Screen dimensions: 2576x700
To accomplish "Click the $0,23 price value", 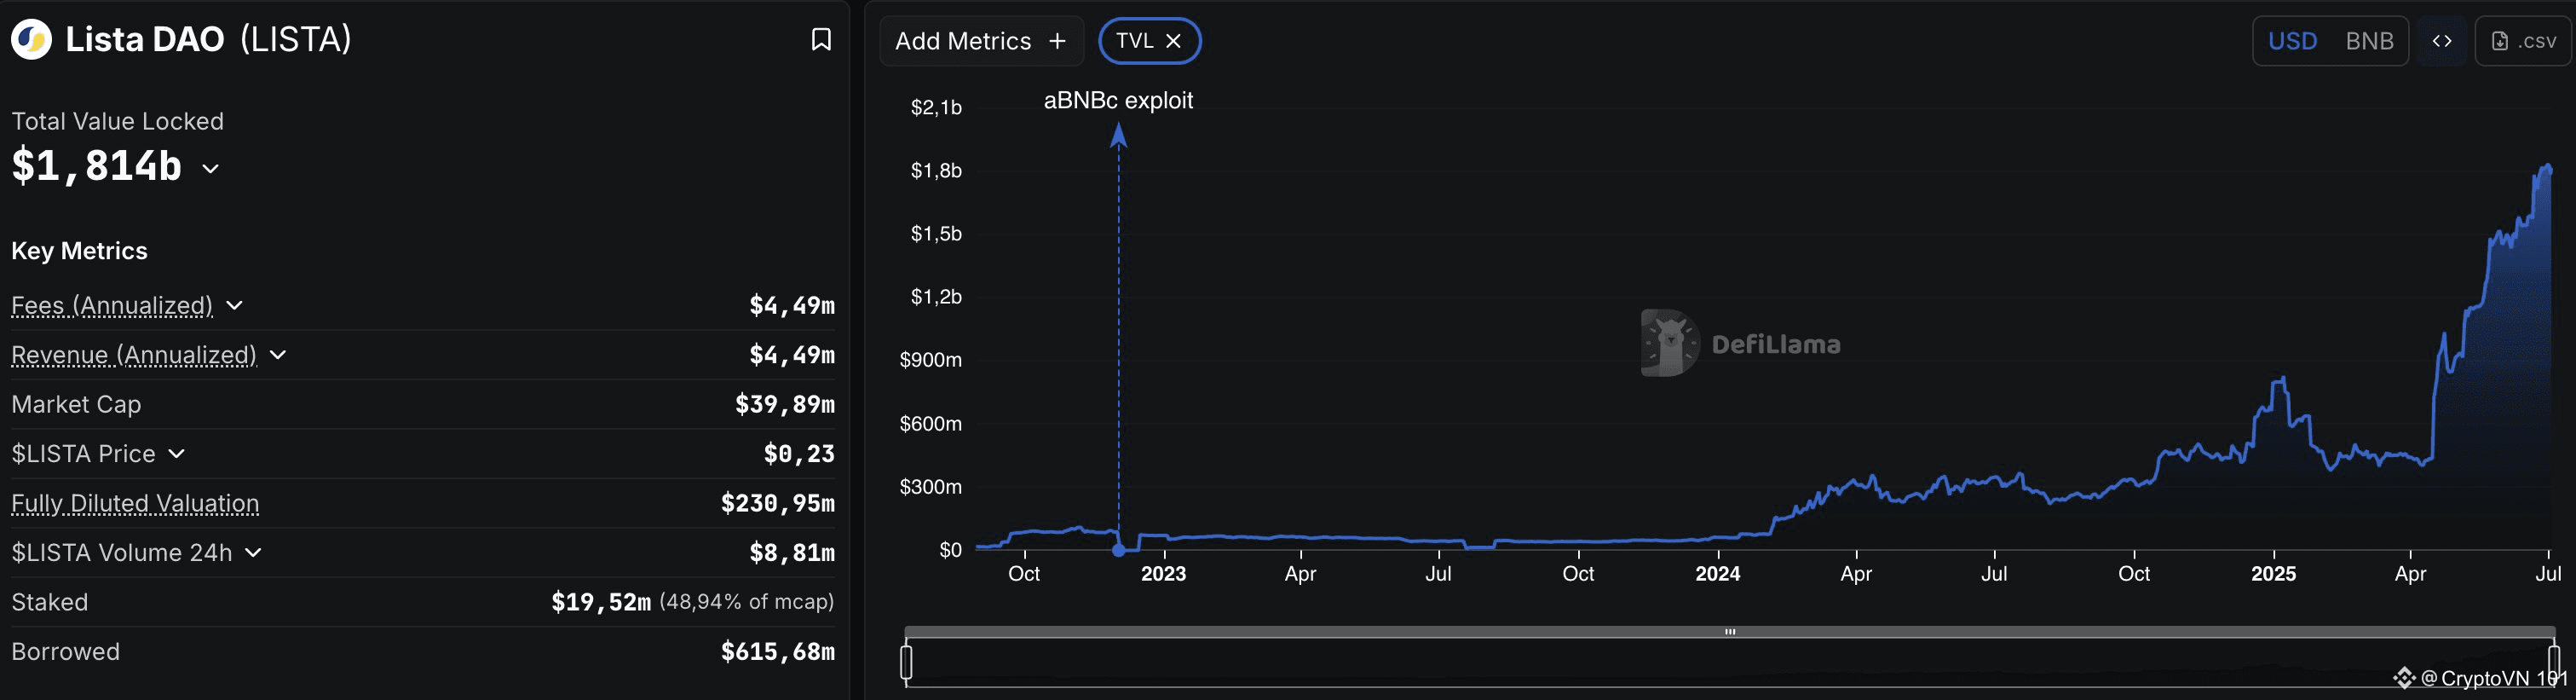I will pyautogui.click(x=799, y=454).
